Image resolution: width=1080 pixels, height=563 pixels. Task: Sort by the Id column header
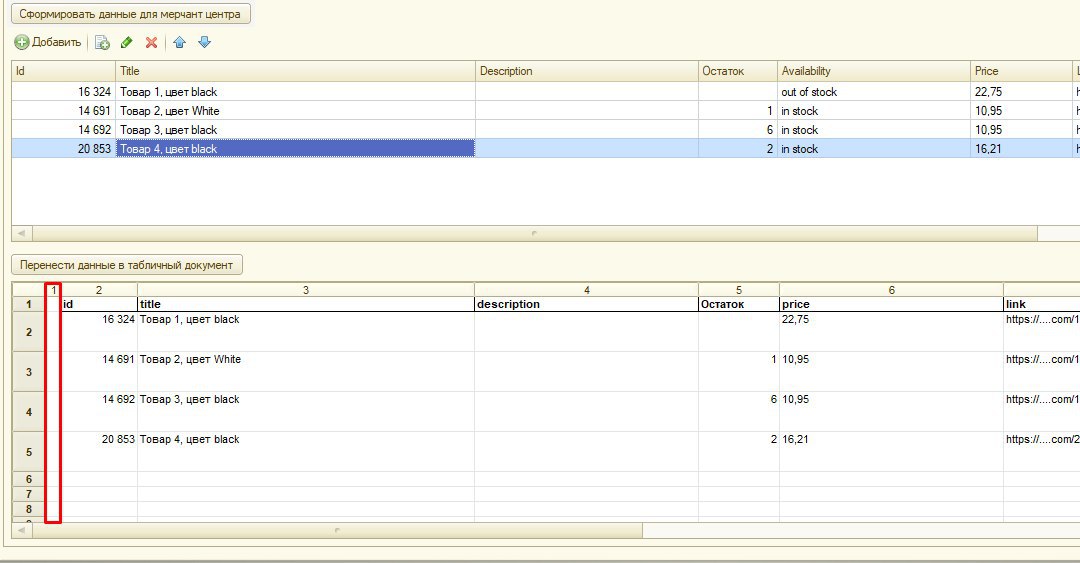click(63, 71)
